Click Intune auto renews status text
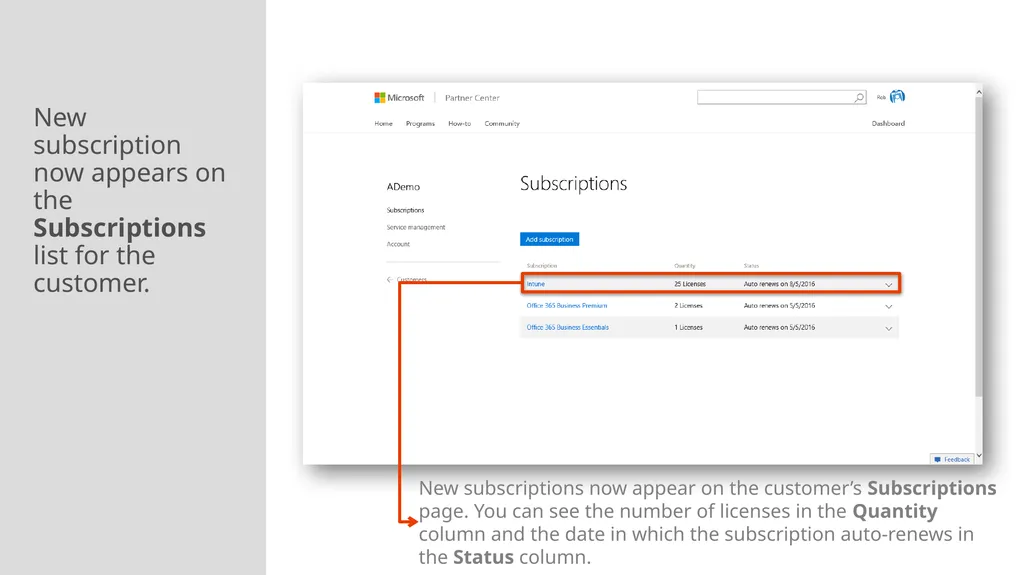The image size is (1024, 575). click(x=779, y=284)
